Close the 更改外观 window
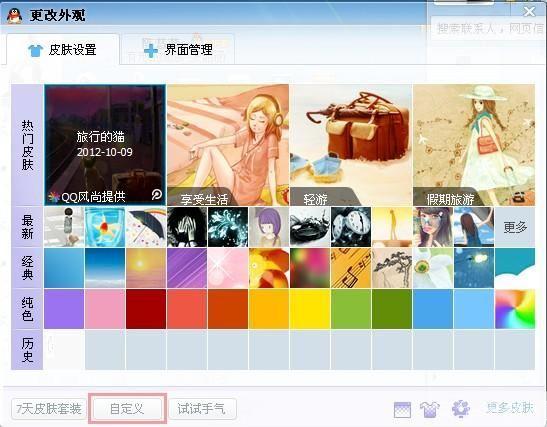547x427 pixels. pyautogui.click(x=530, y=12)
